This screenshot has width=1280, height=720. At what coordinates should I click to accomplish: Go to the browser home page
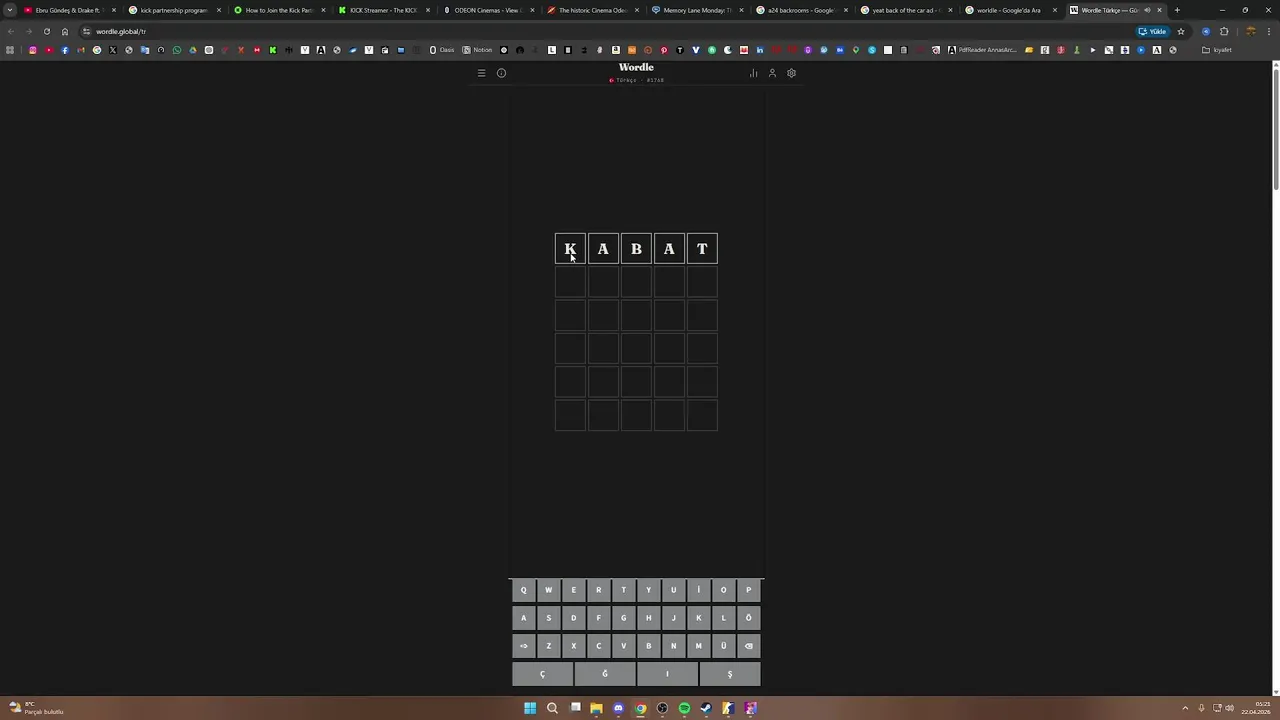point(65,31)
